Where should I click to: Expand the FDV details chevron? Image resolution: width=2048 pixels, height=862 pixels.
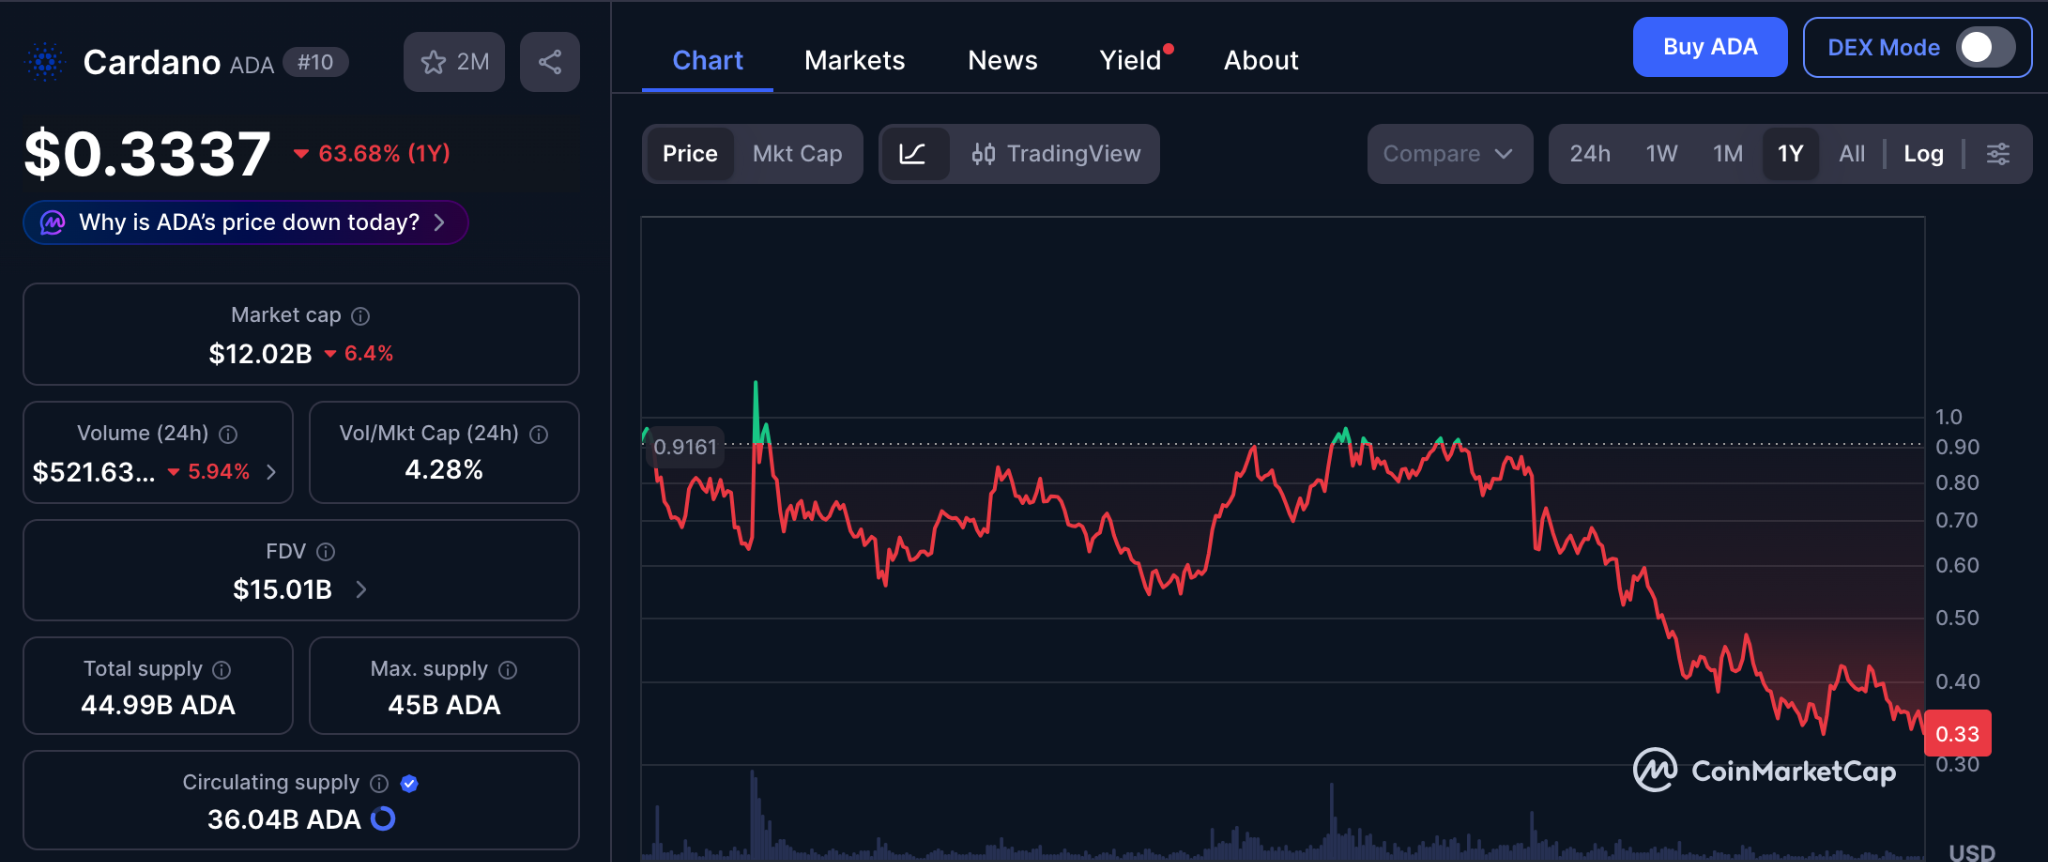click(x=361, y=590)
